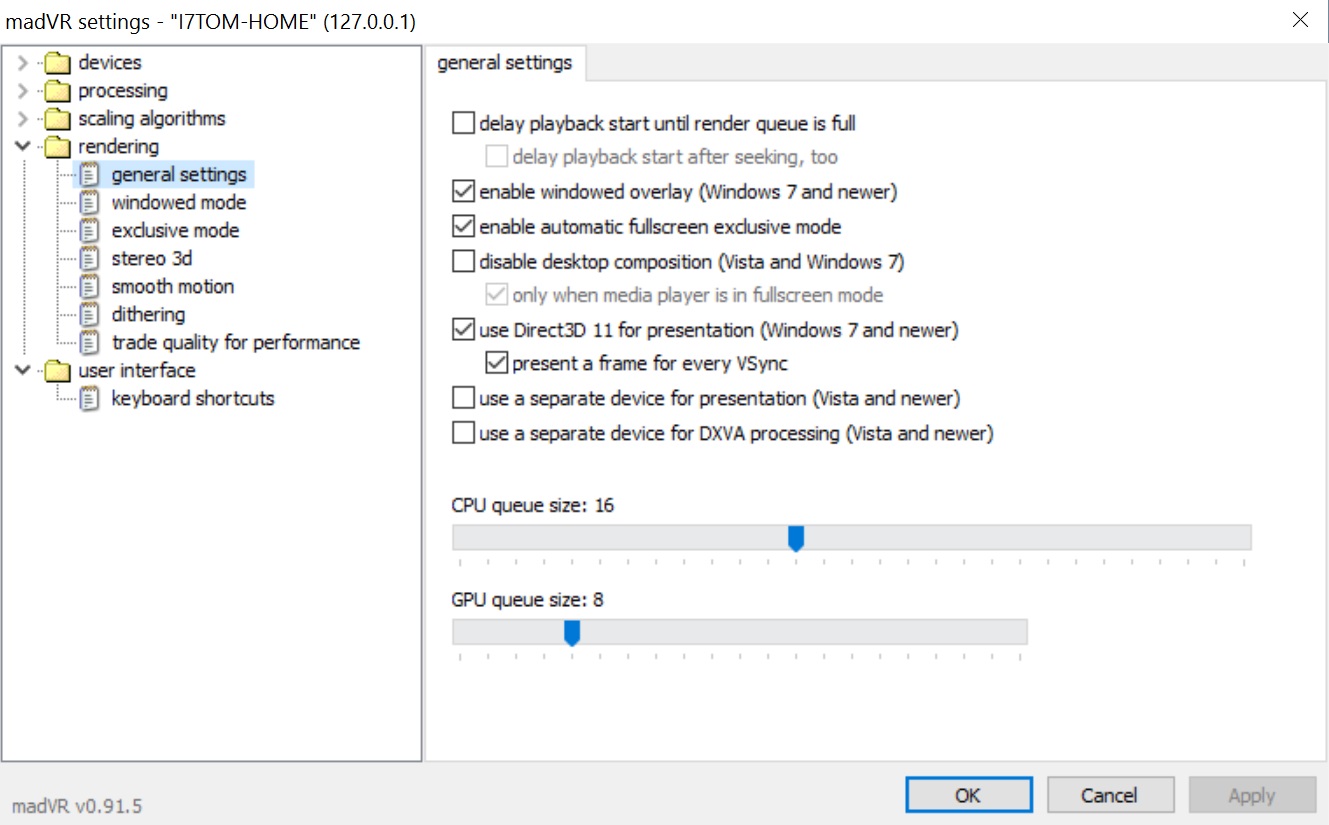1329x825 pixels.
Task: Select the windowed mode page icon
Action: click(91, 203)
